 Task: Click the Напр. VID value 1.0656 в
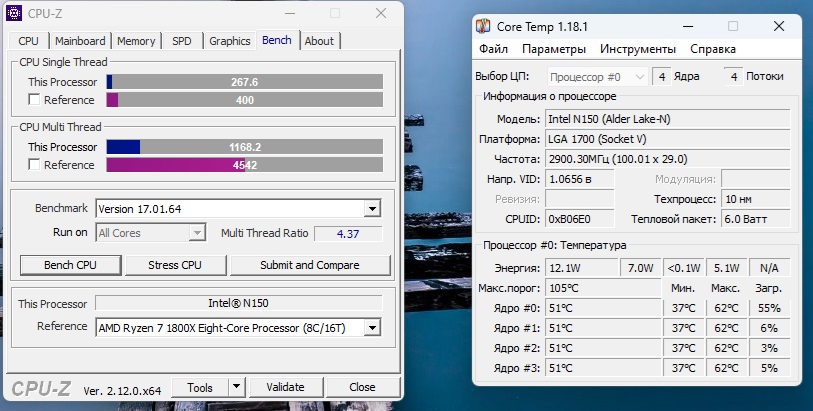[580, 179]
